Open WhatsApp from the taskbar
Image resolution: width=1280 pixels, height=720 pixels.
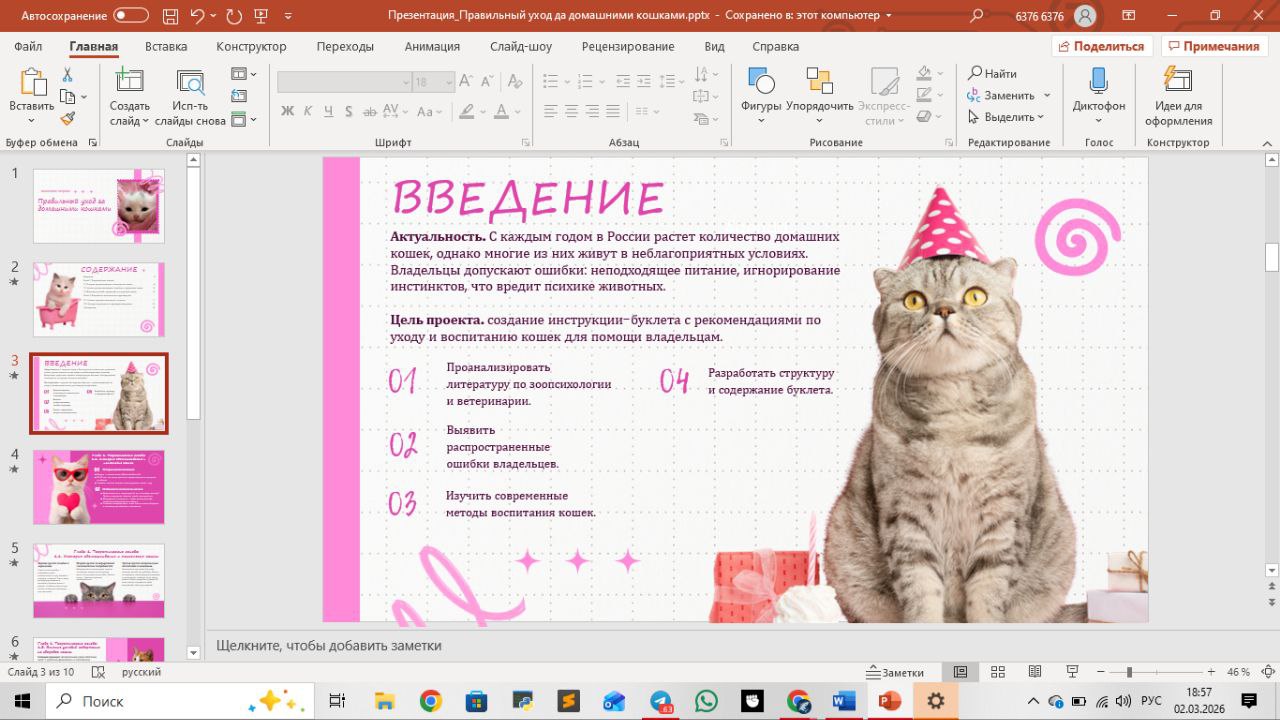pos(706,701)
